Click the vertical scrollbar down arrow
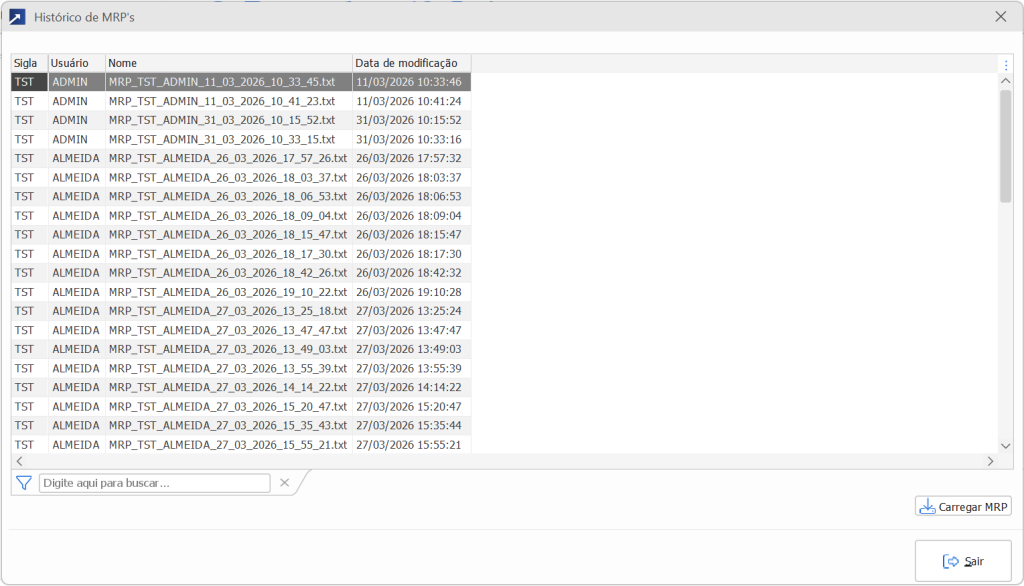Viewport: 1024px width, 586px height. coord(1006,446)
